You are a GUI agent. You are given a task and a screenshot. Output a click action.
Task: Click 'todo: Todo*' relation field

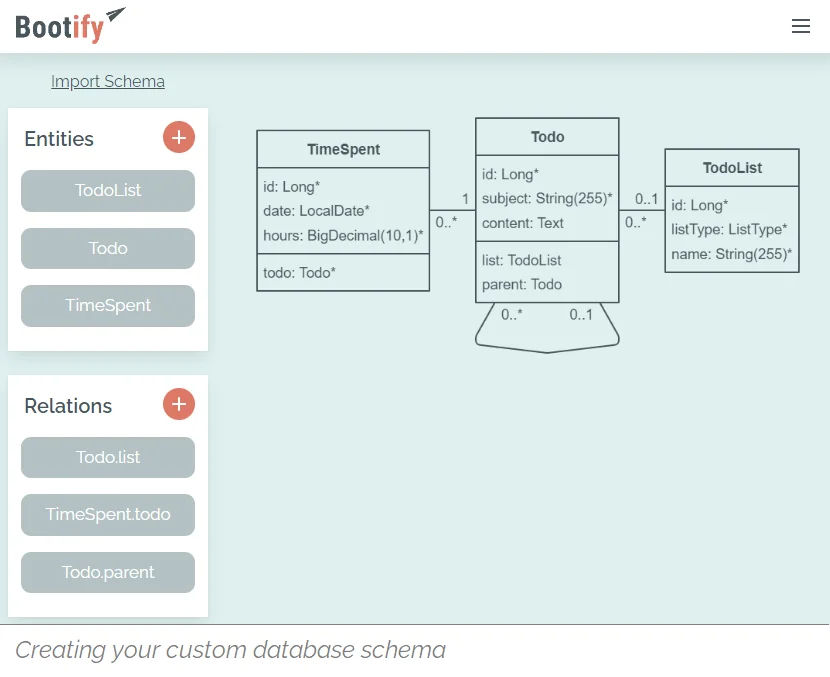coord(299,273)
